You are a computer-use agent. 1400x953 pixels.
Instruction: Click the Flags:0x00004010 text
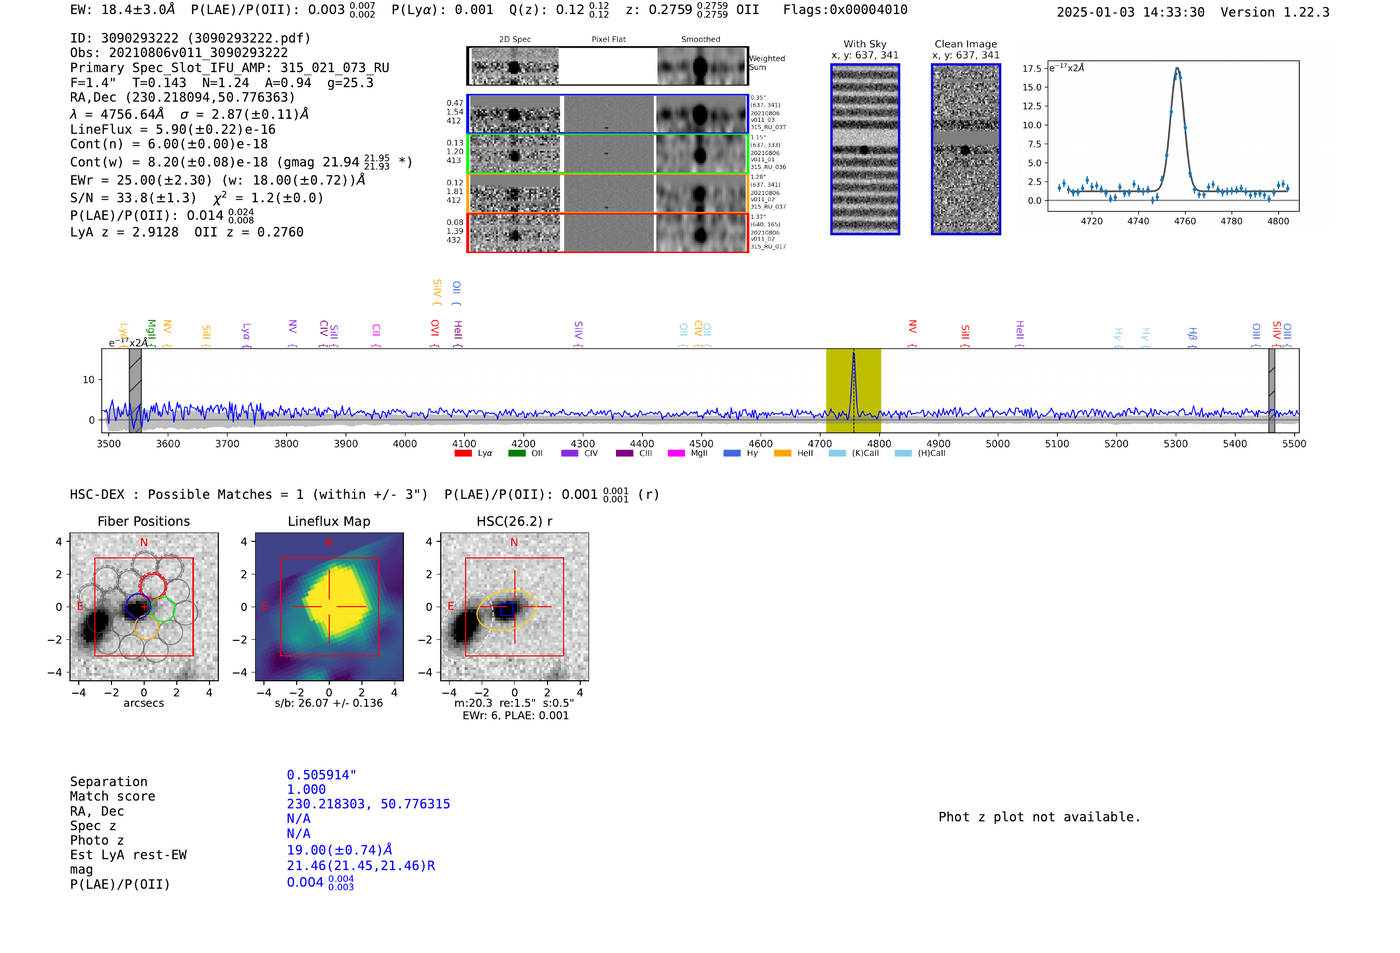click(845, 9)
